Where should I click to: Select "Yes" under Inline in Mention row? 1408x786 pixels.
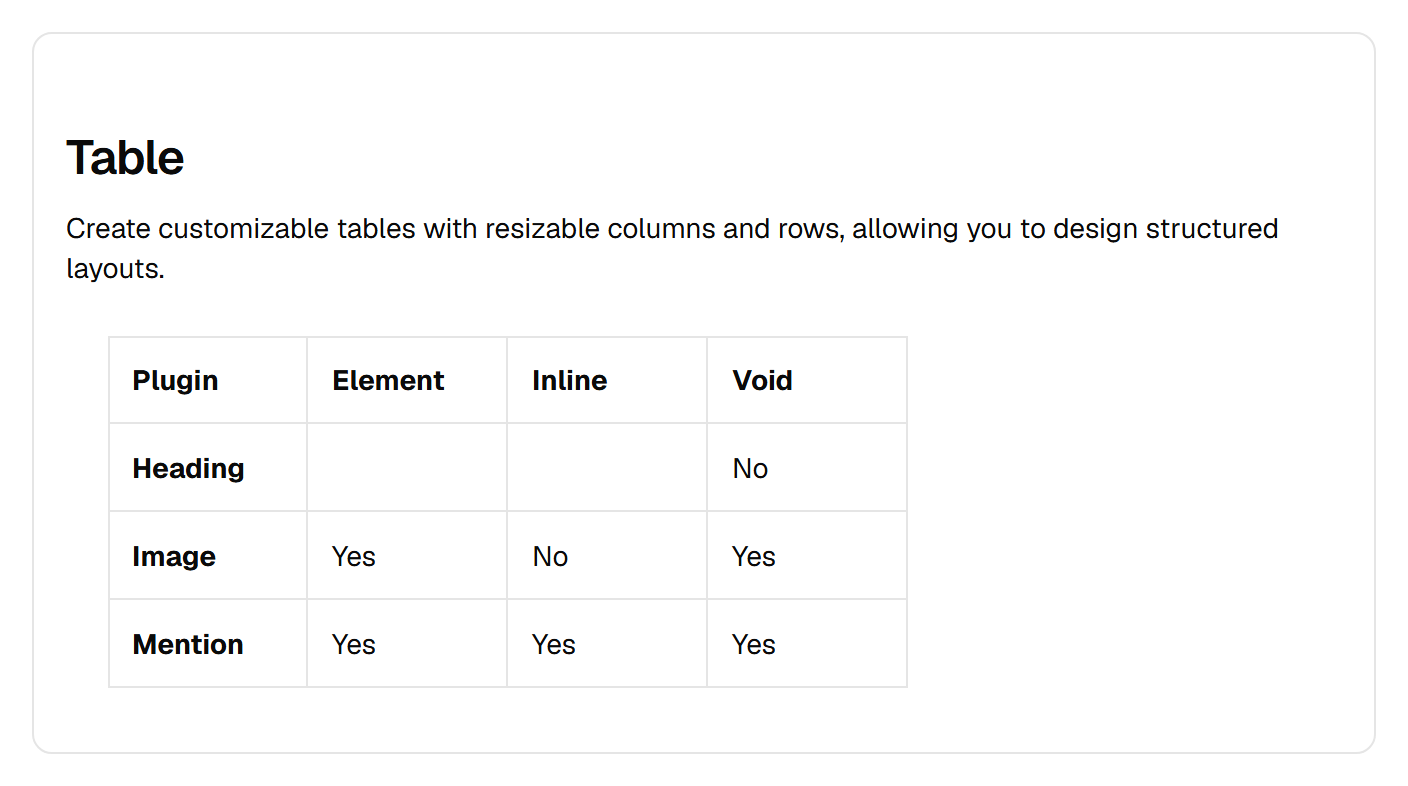coord(607,643)
